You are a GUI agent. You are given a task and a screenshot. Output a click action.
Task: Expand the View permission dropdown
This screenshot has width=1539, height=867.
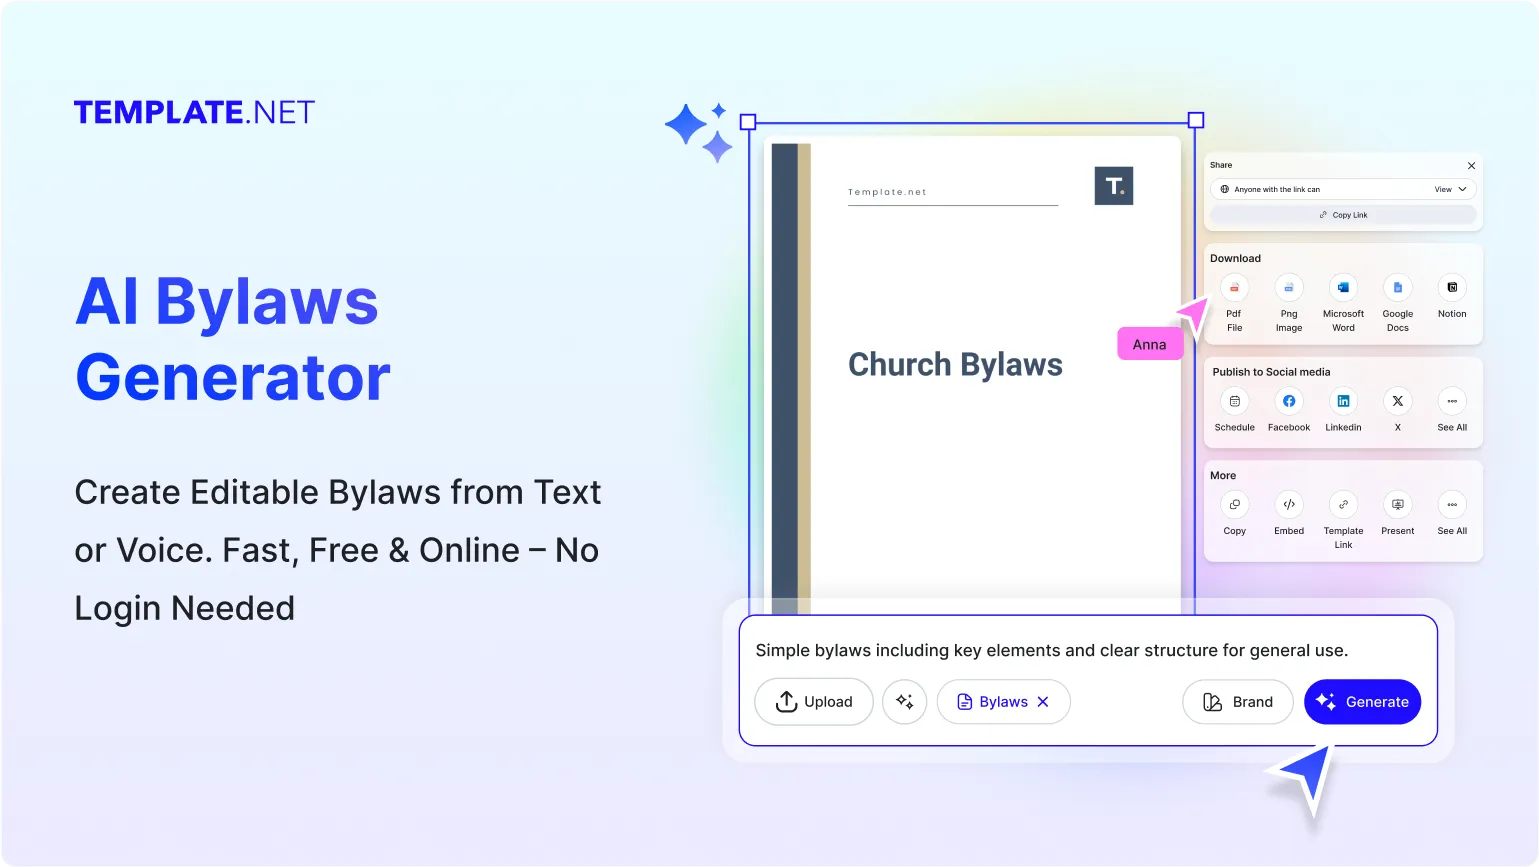pyautogui.click(x=1450, y=189)
